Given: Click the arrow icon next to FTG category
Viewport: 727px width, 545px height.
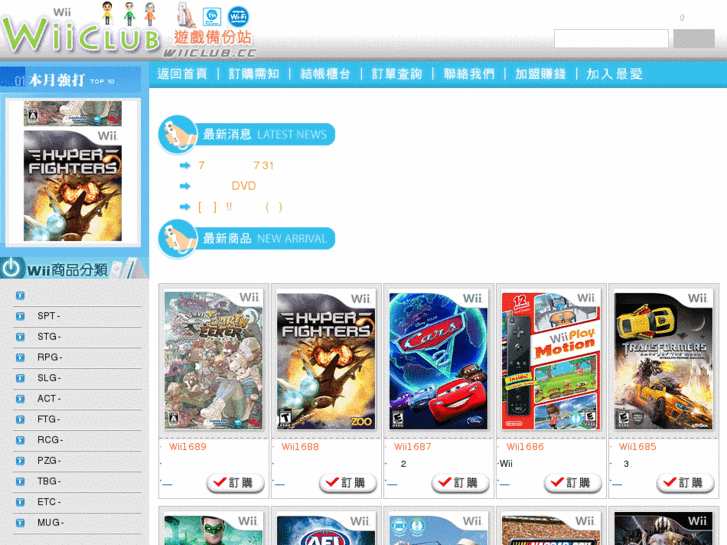Looking at the screenshot, I should [20, 419].
